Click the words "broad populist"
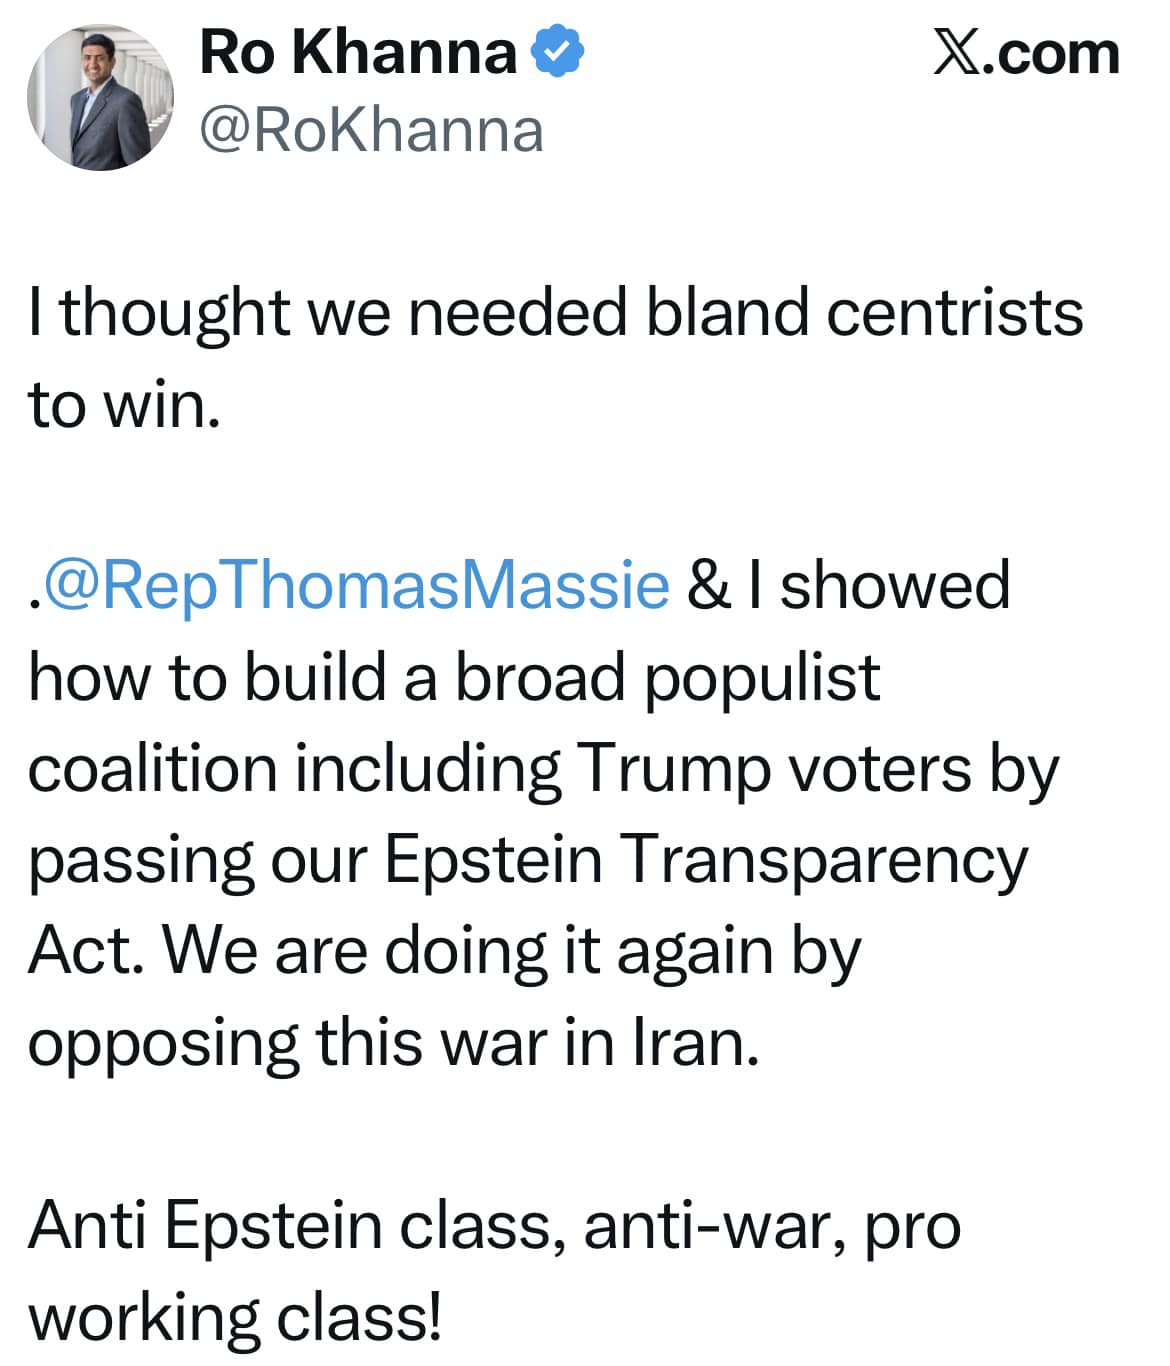Screen dimensions: 1170x1366 668,677
